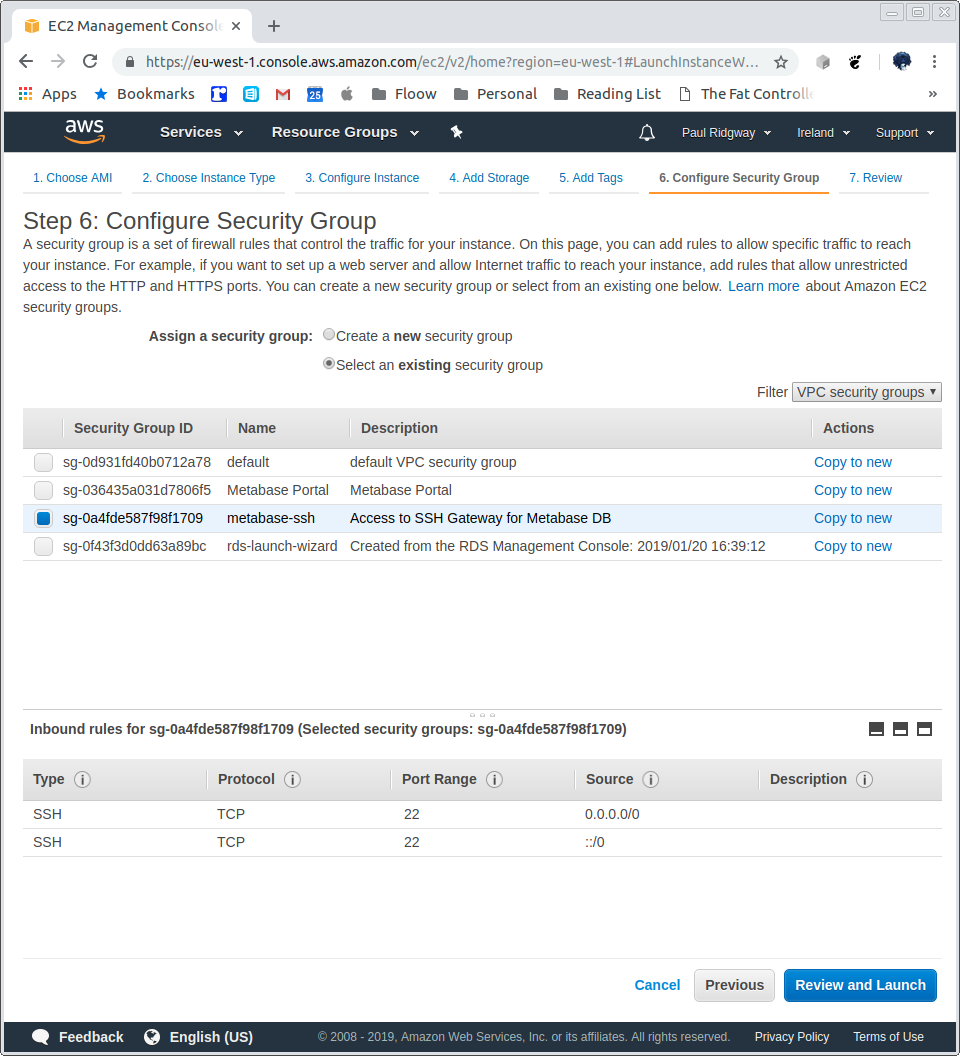This screenshot has height=1056, width=960.
Task: Minimize the inbound rules panel
Action: point(876,729)
